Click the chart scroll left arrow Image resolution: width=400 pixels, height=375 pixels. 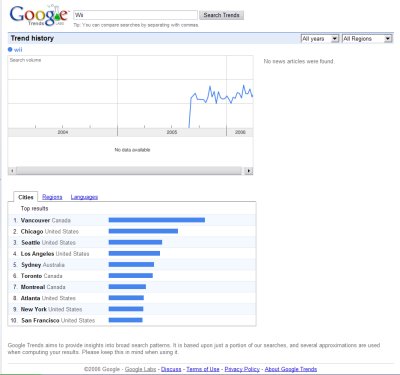(12, 171)
